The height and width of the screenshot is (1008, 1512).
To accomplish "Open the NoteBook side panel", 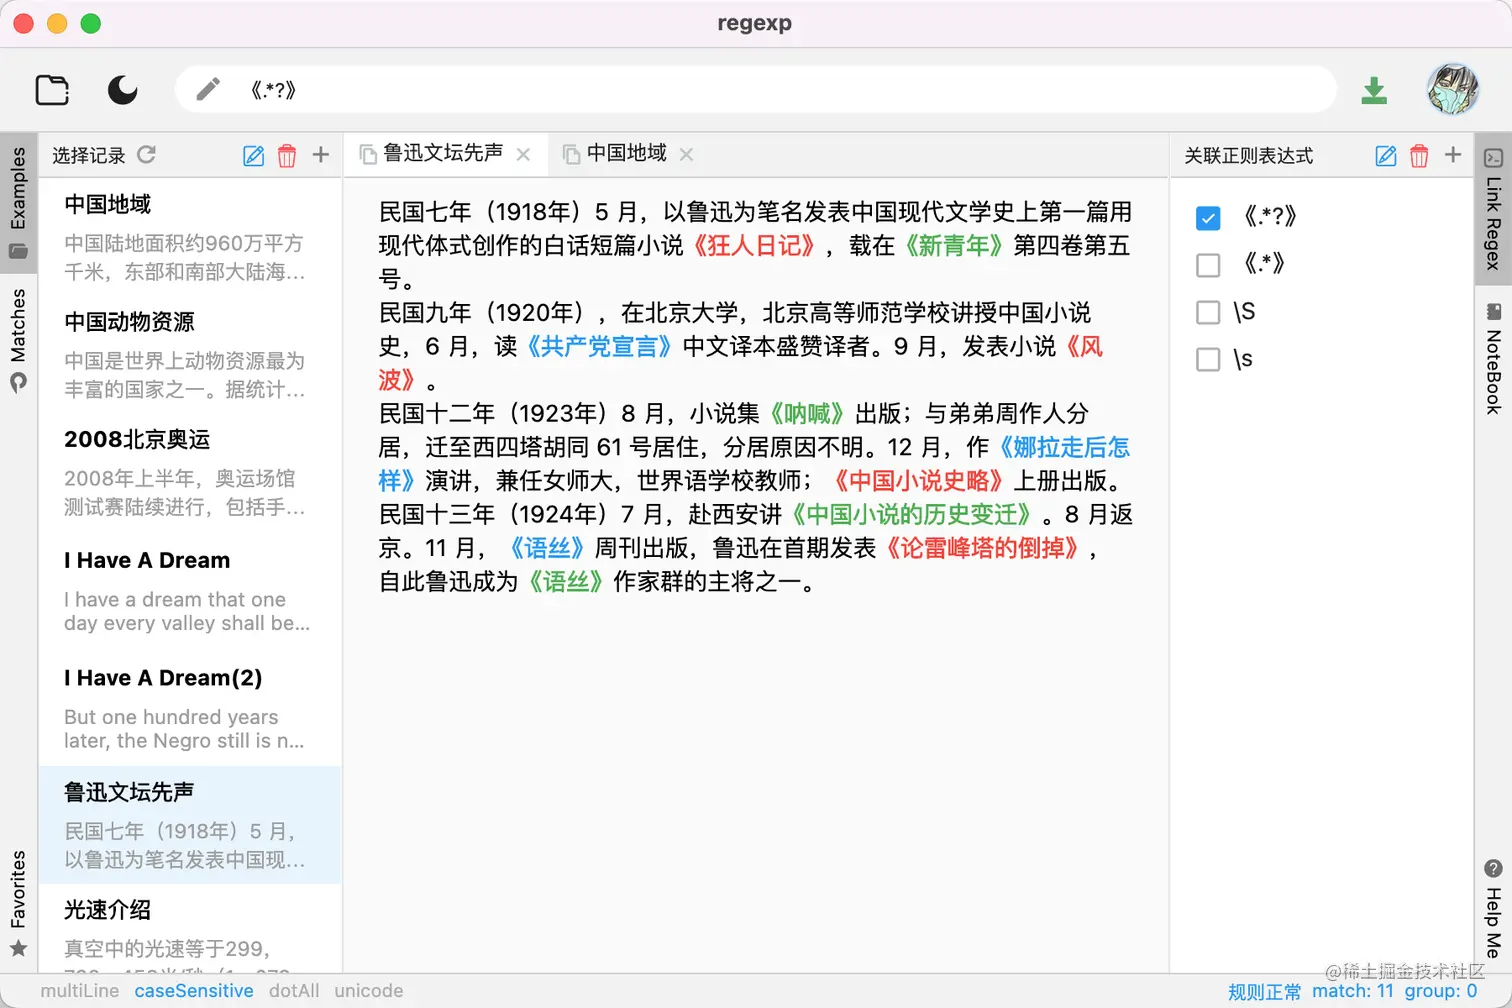I will (1493, 358).
